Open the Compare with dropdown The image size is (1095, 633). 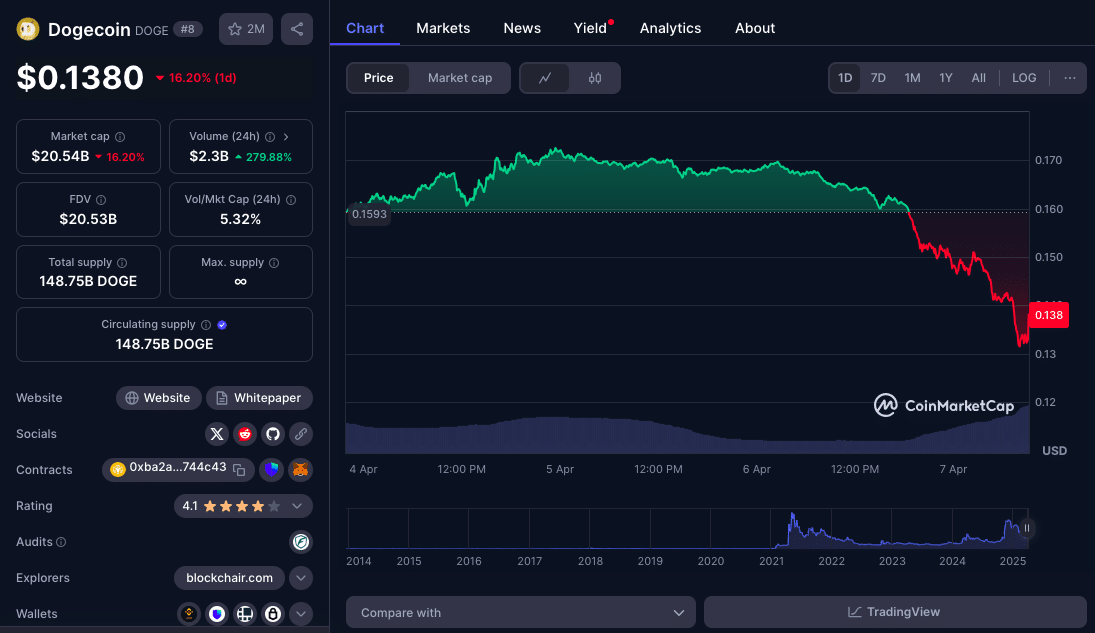(x=520, y=612)
